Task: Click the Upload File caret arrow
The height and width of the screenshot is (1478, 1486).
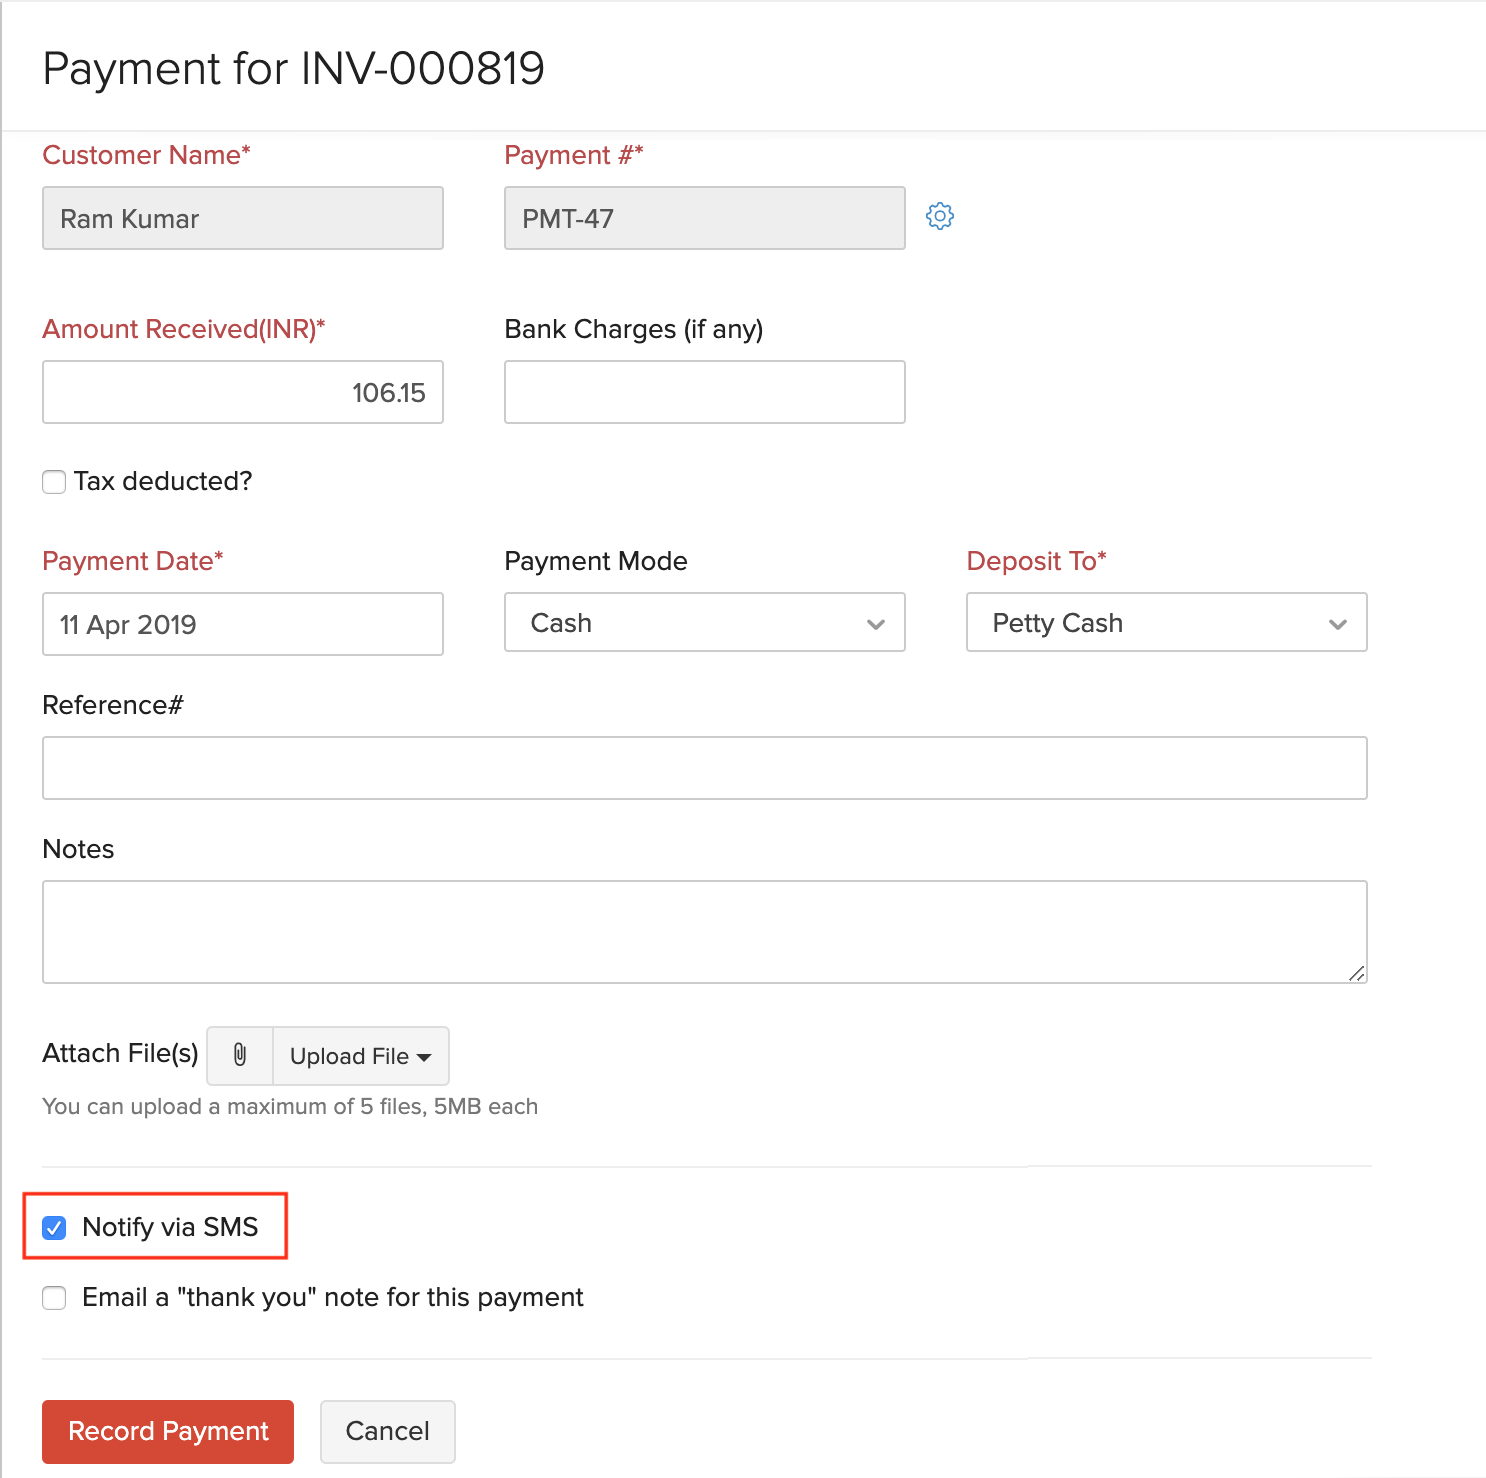Action: pyautogui.click(x=424, y=1057)
